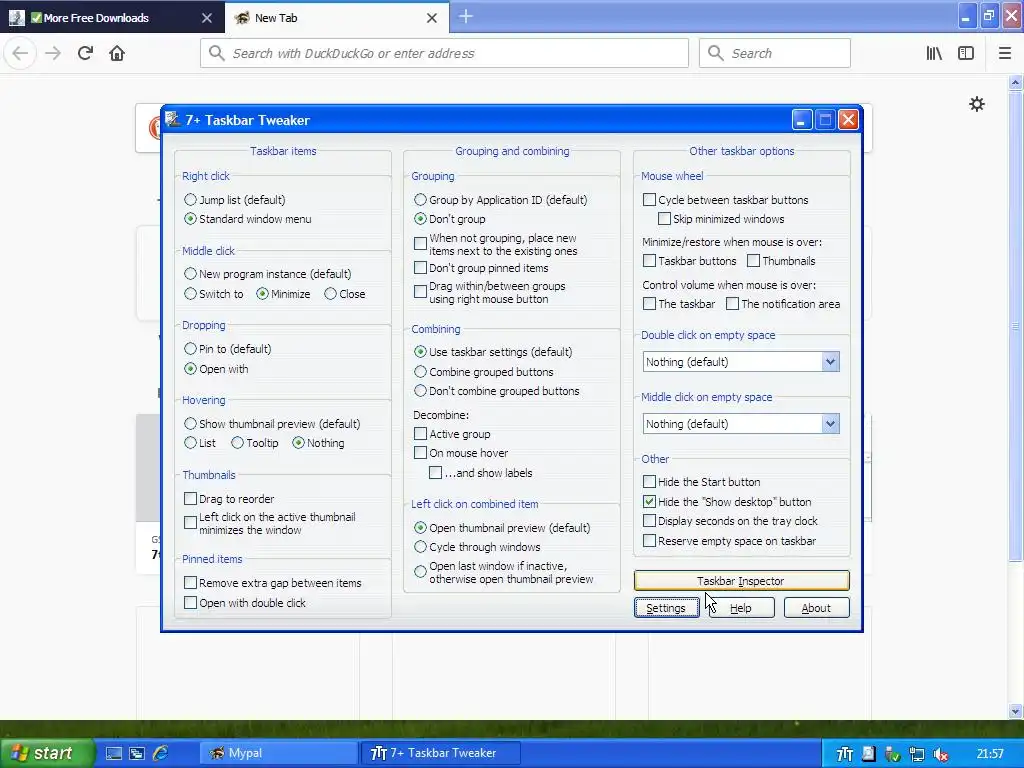Close the New Tab tab
This screenshot has height=768, width=1024.
pyautogui.click(x=432, y=18)
